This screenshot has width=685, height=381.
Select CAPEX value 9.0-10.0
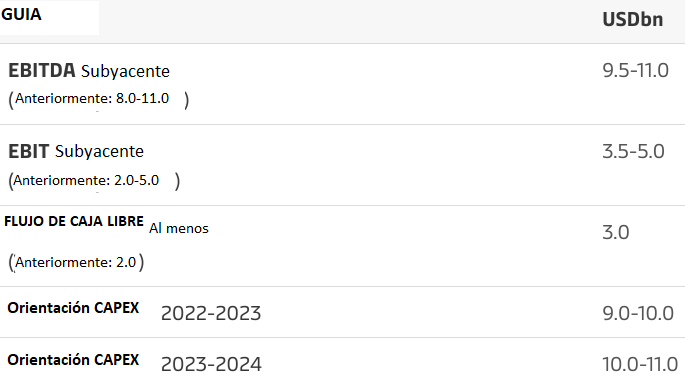tap(638, 313)
